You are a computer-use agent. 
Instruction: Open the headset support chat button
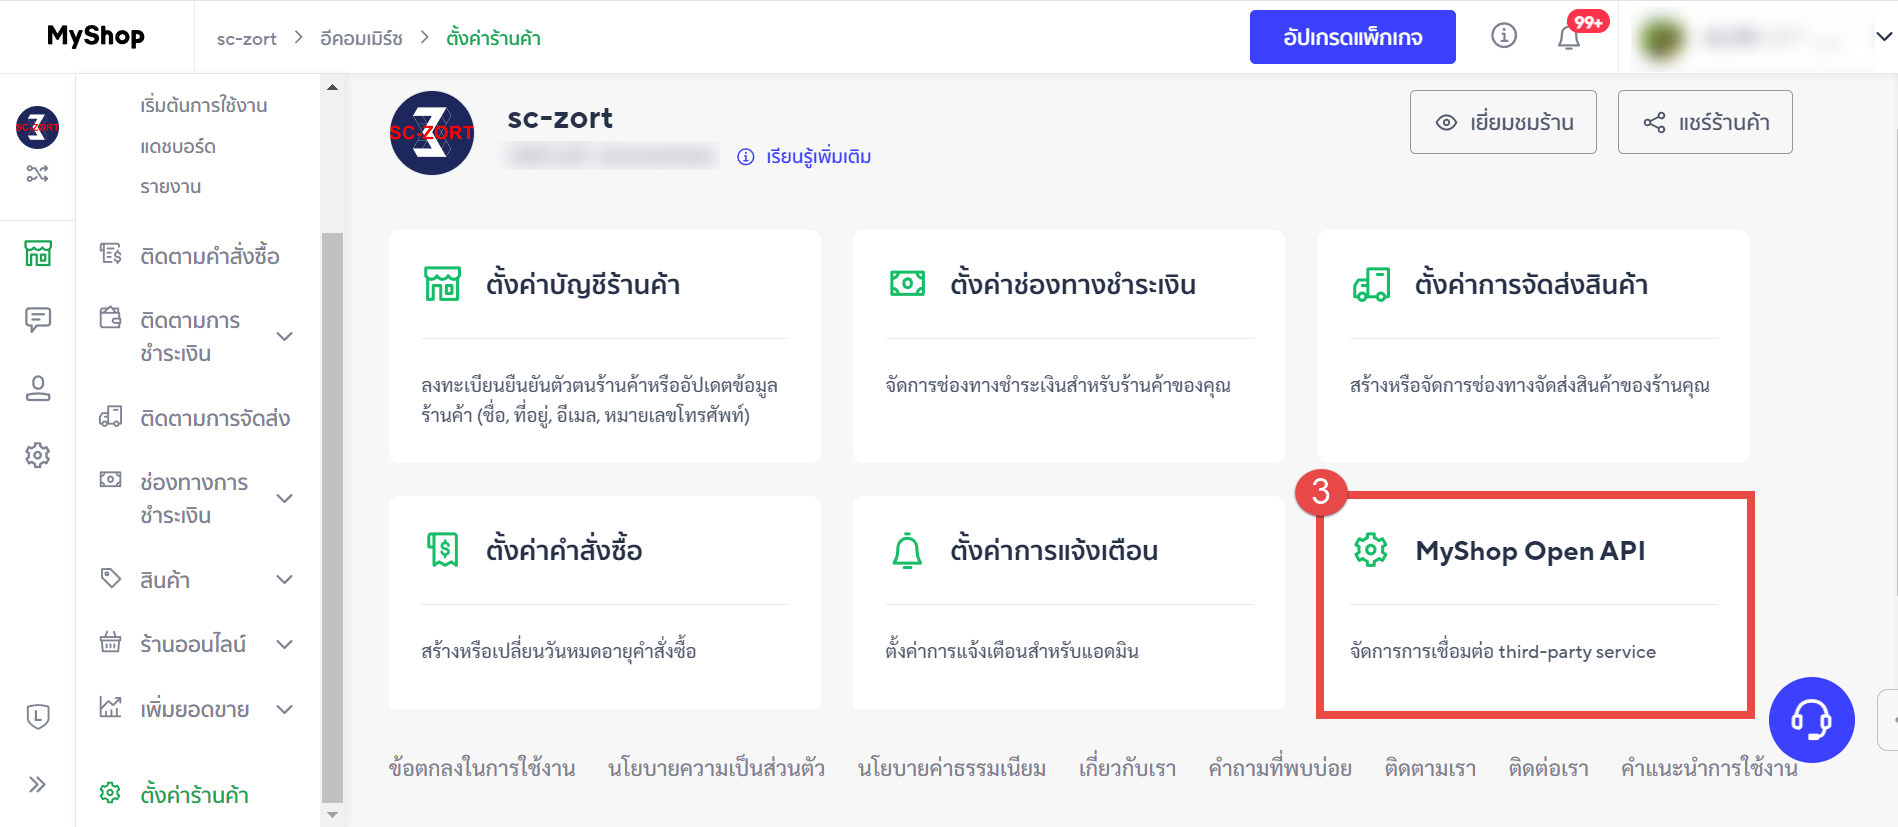click(x=1811, y=720)
